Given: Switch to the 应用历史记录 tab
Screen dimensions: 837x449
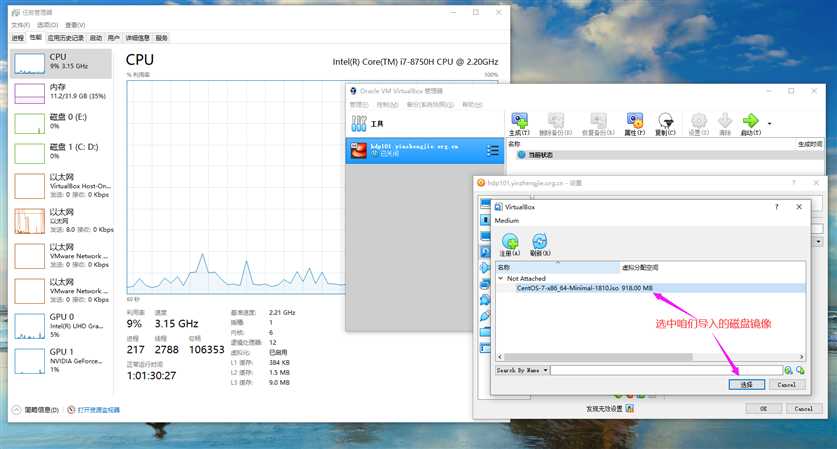Looking at the screenshot, I should pyautogui.click(x=65, y=38).
